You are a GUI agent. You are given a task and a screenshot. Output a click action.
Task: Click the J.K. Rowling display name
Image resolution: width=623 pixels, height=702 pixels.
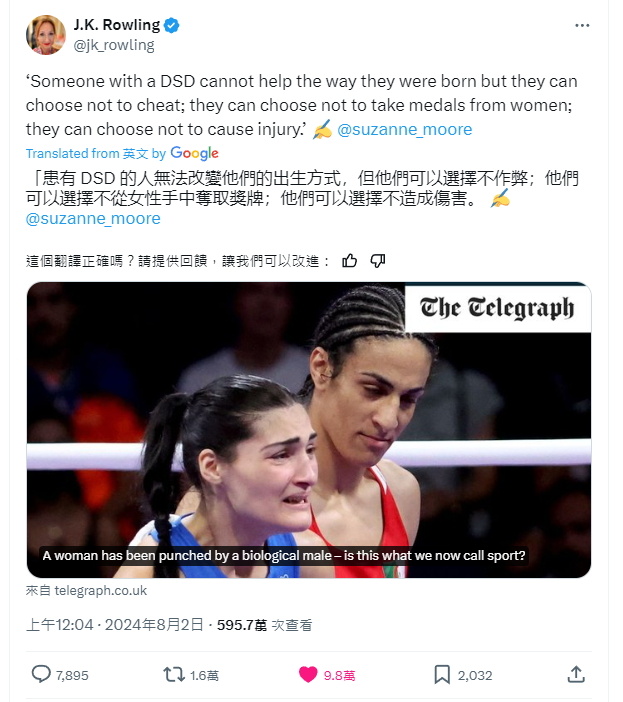click(x=117, y=25)
